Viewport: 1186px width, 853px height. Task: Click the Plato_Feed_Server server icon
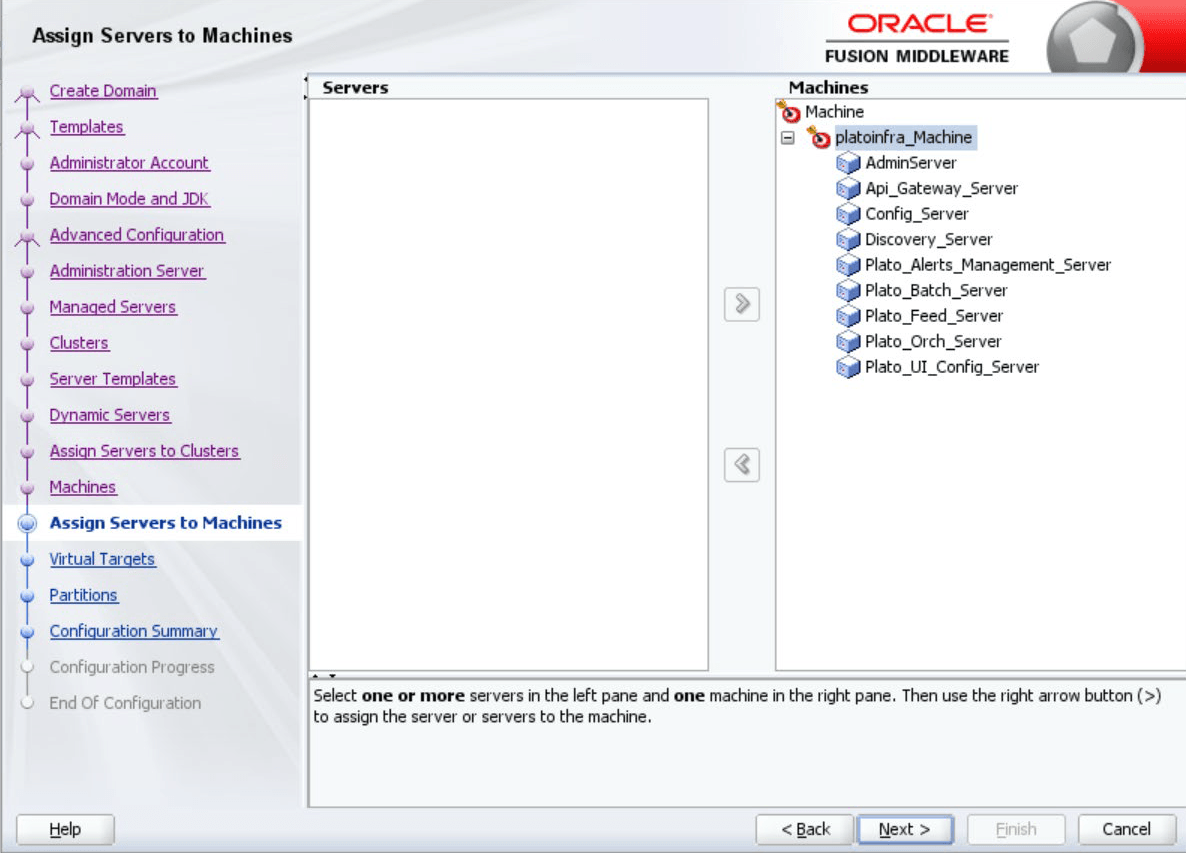coord(848,316)
